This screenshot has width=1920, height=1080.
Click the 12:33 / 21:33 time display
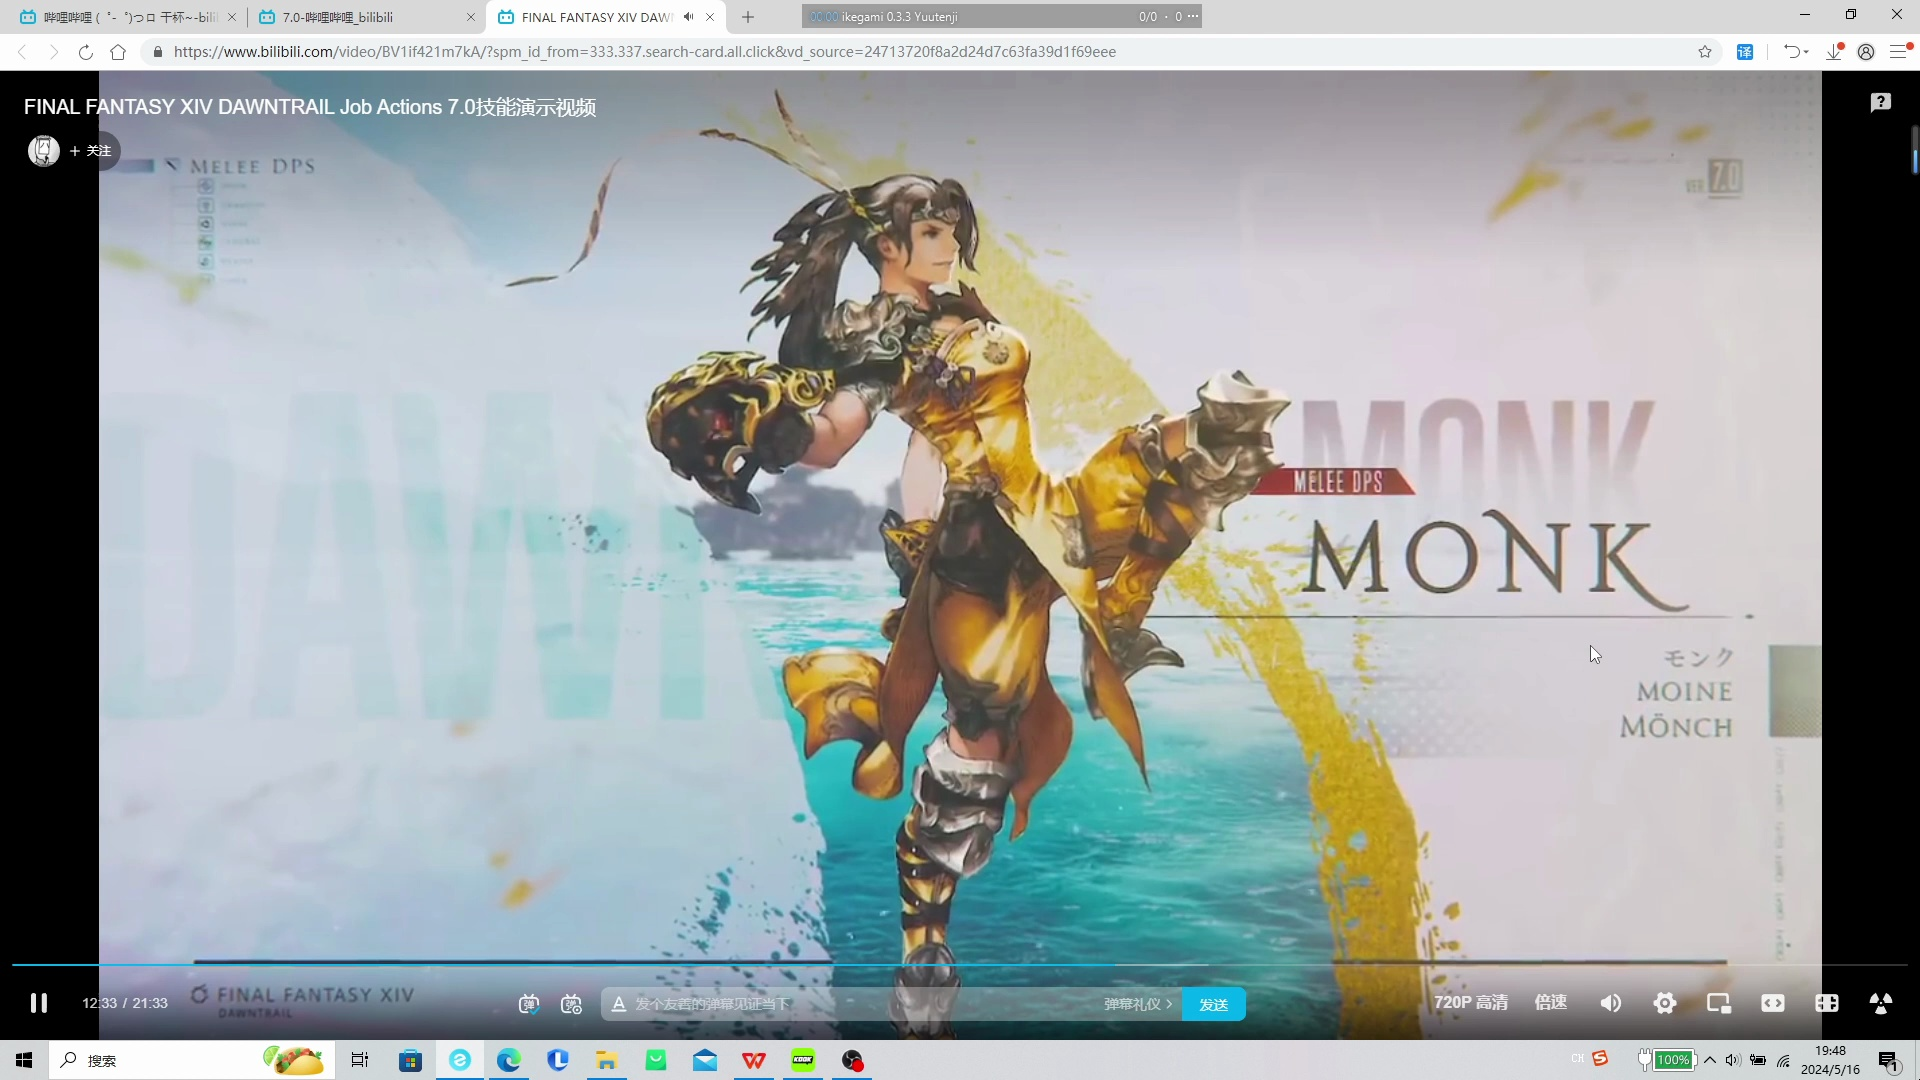(x=125, y=1003)
